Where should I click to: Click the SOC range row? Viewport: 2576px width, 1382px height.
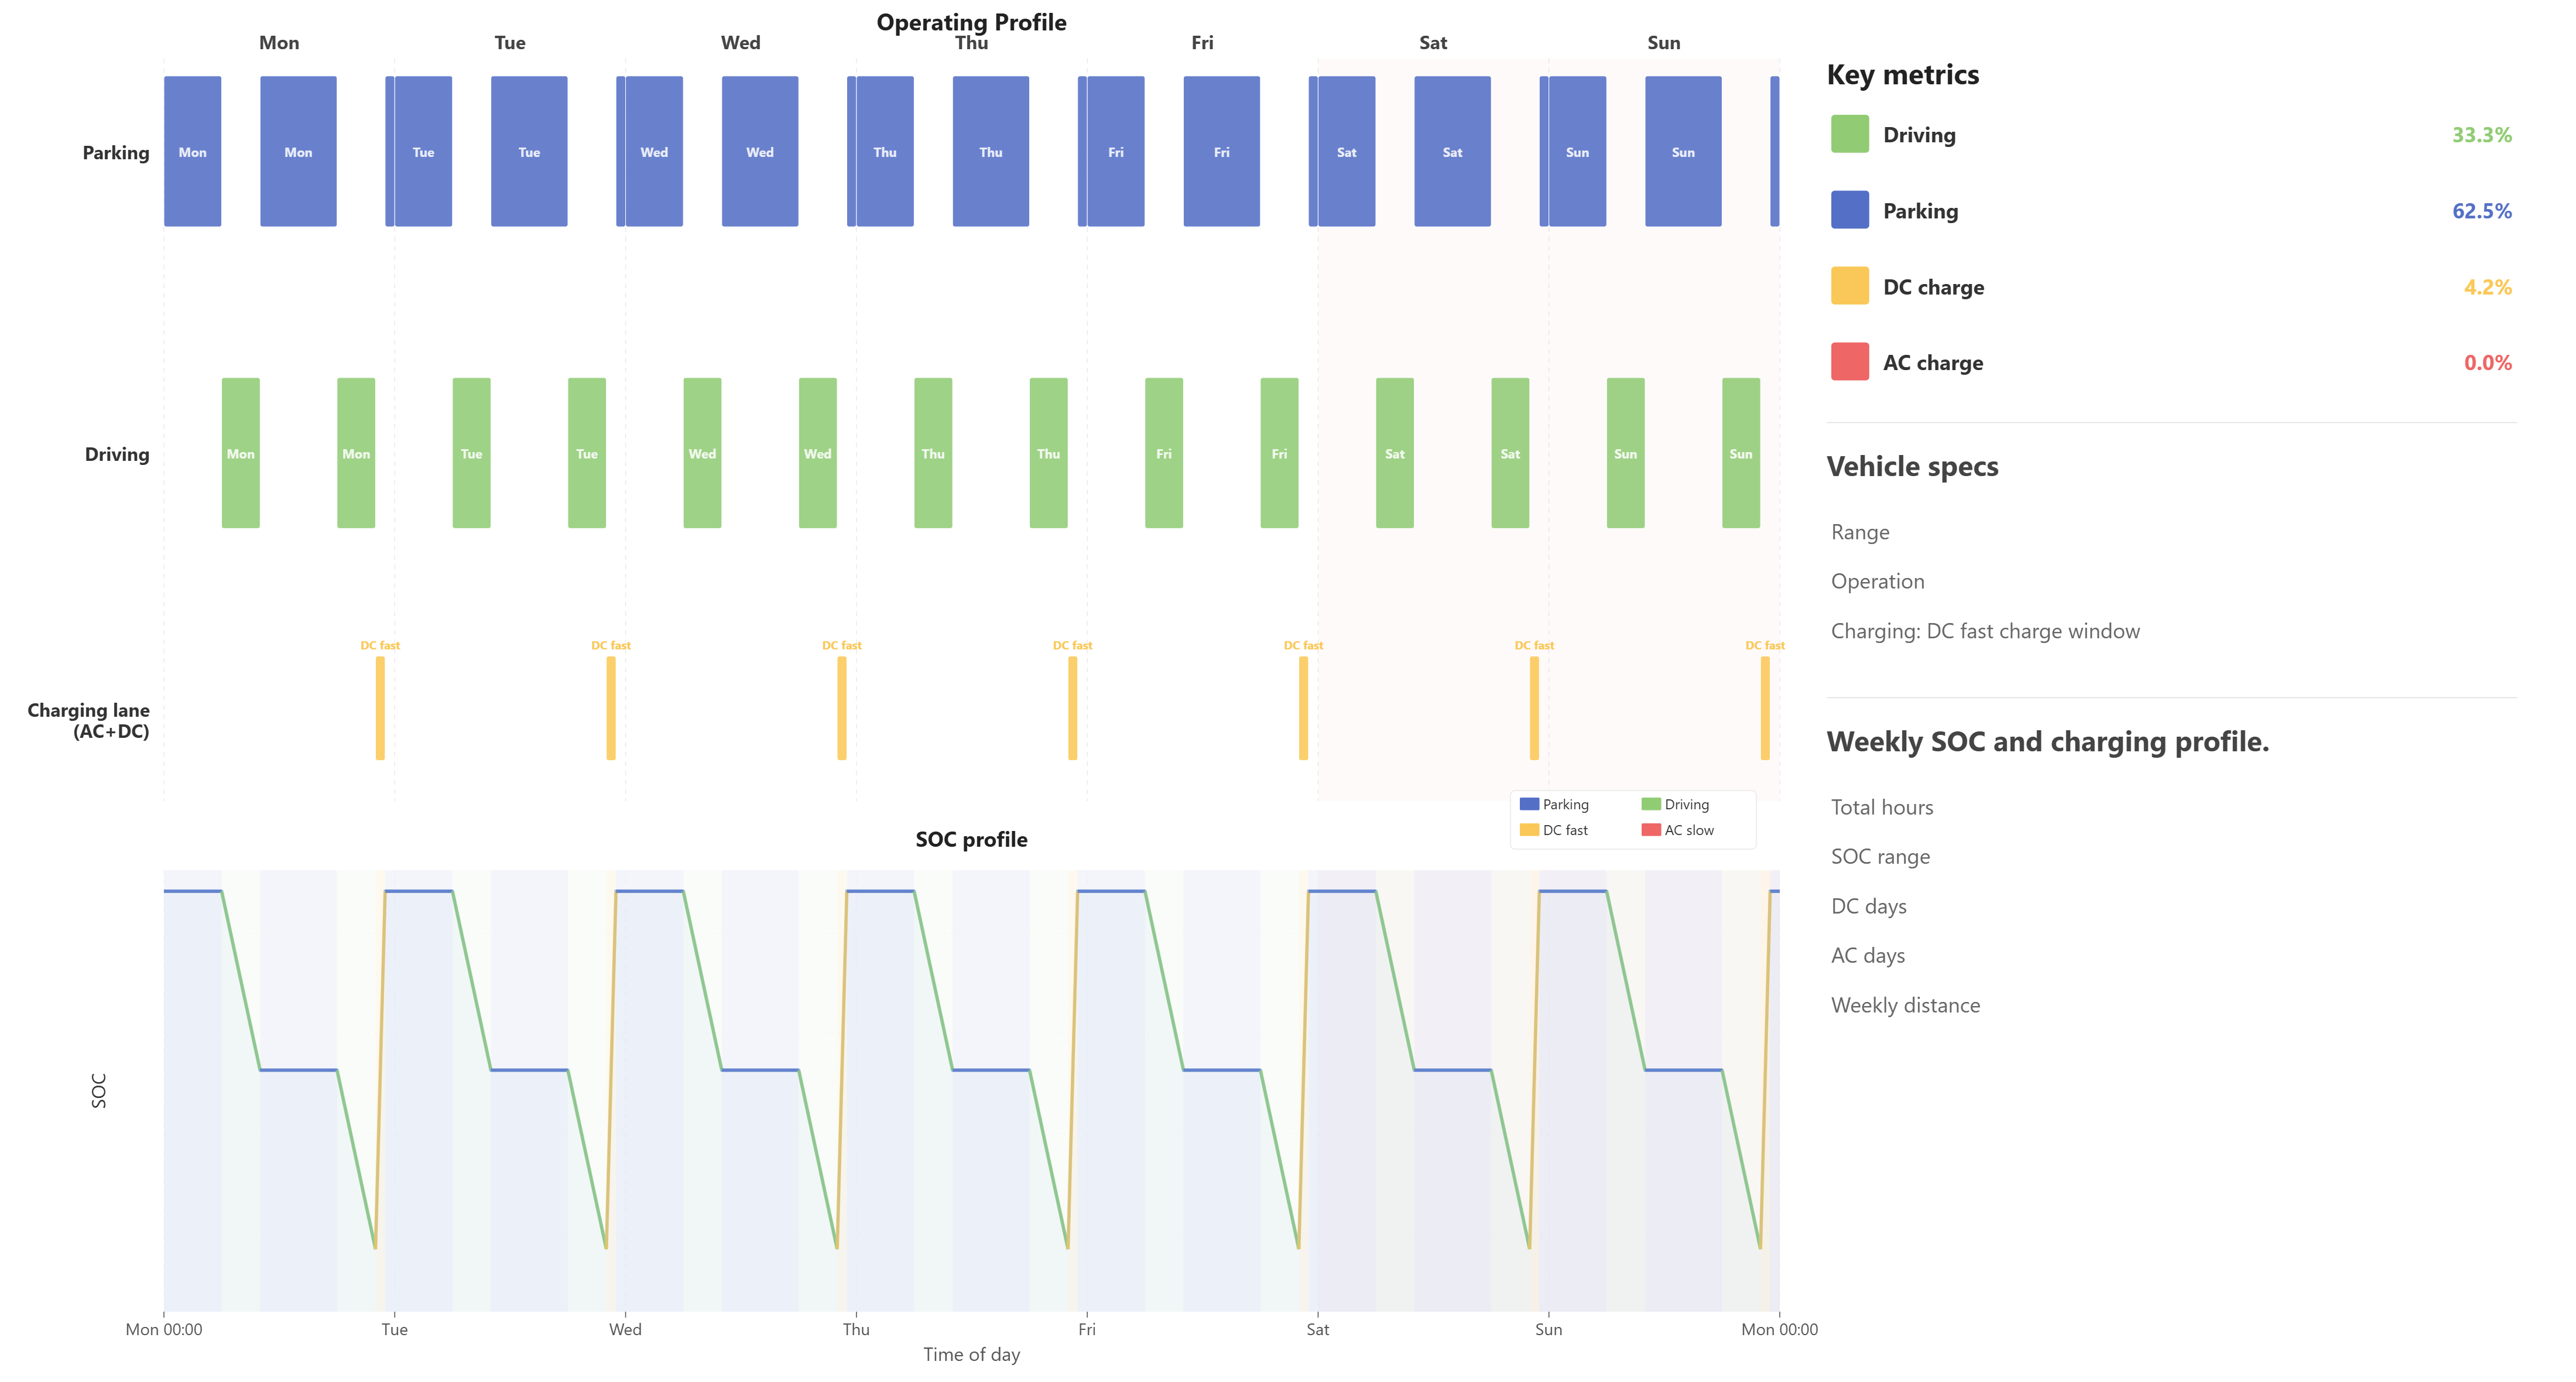pyautogui.click(x=1880, y=857)
